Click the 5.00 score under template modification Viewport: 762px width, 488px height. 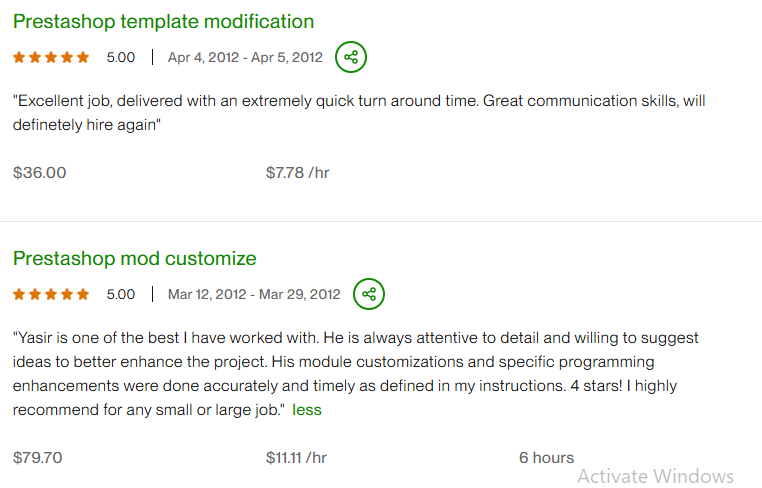pos(121,57)
